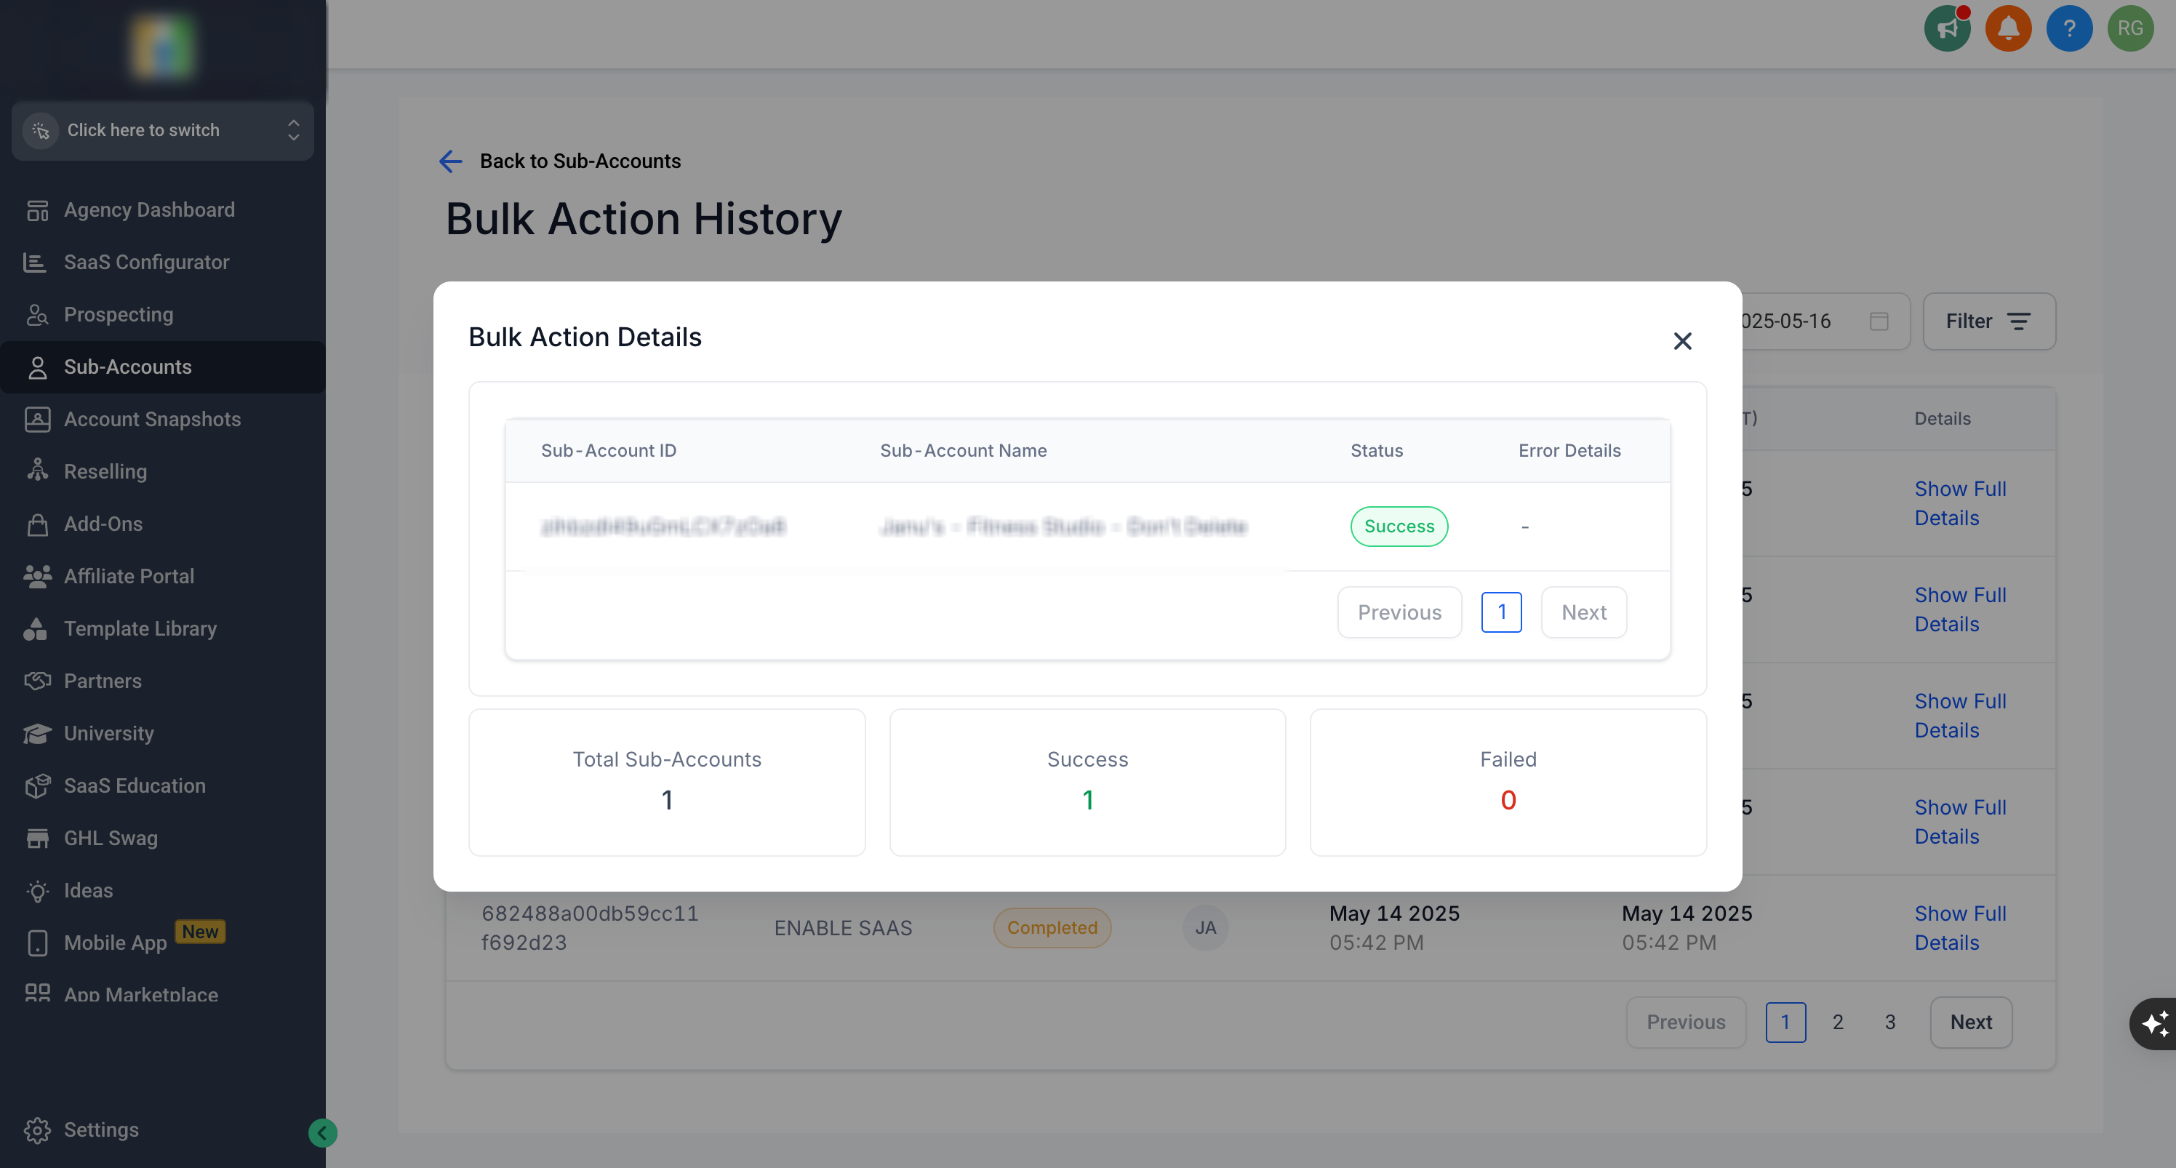Collapse the sidebar with green chevron
2176x1168 pixels.
(322, 1132)
